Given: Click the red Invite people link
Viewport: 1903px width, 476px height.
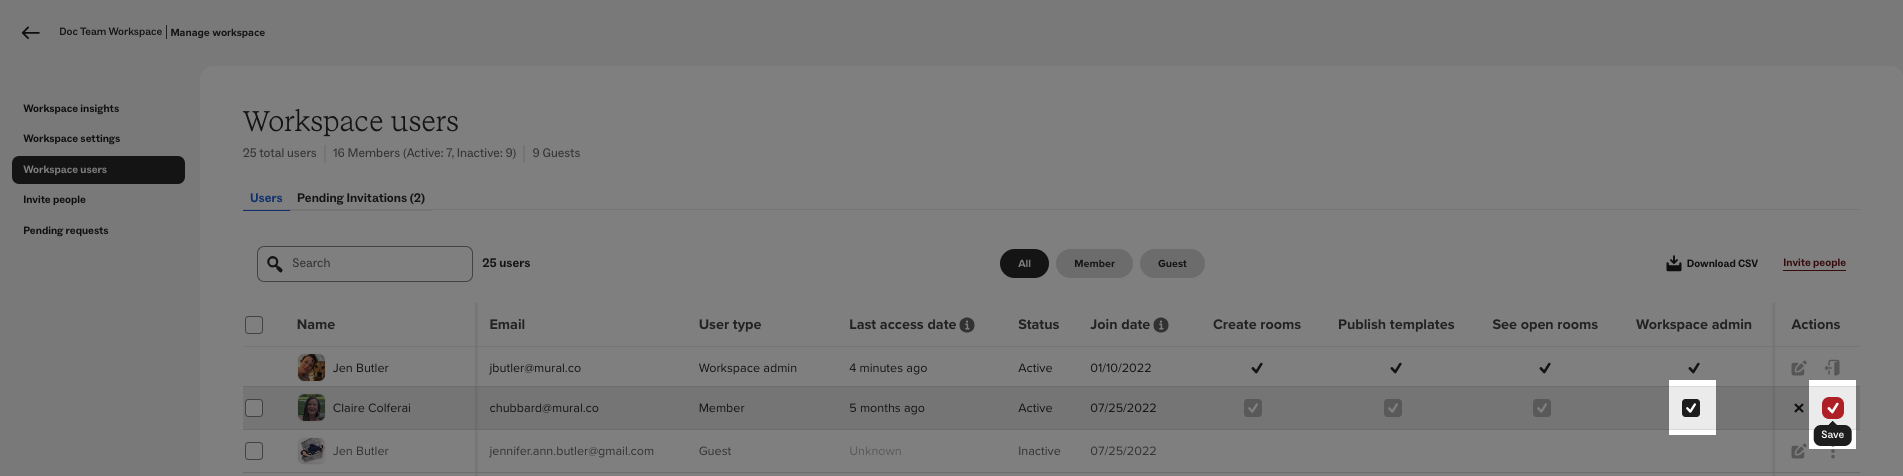Looking at the screenshot, I should coord(1814,263).
